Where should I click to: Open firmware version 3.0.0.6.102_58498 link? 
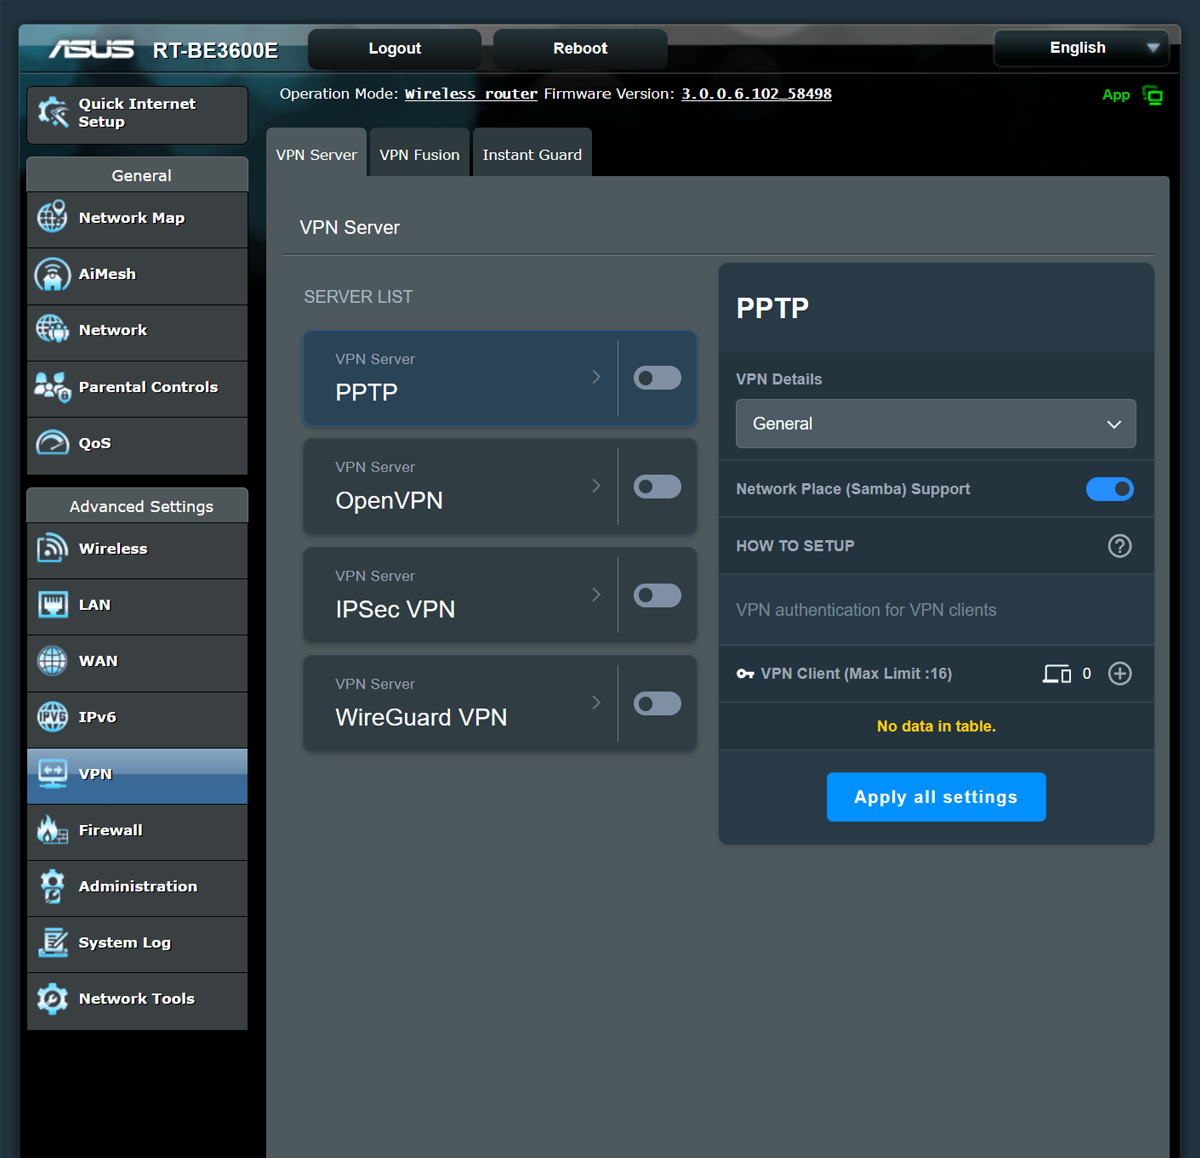click(756, 94)
